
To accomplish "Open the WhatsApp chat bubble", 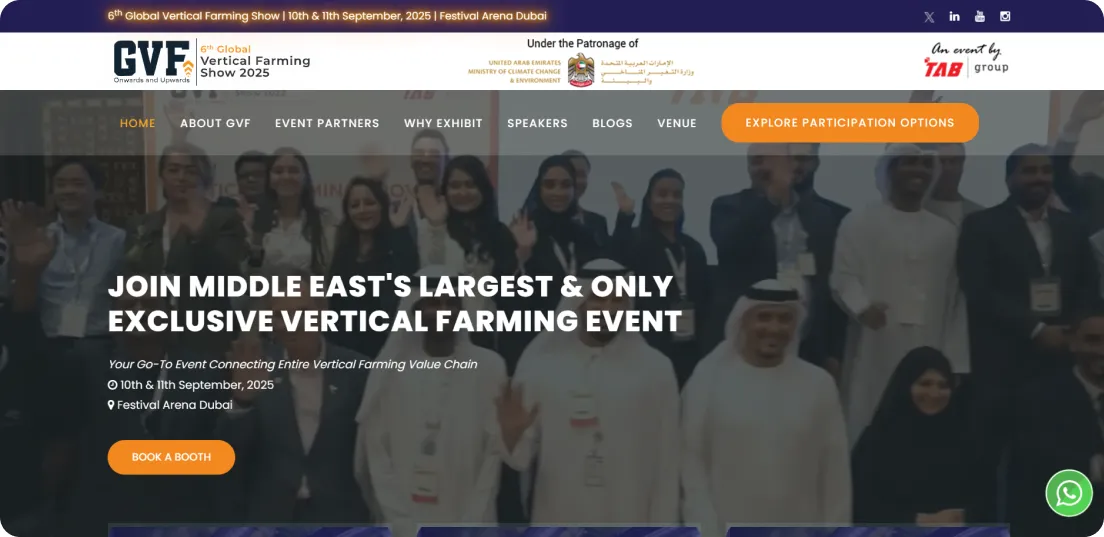I will coord(1069,493).
